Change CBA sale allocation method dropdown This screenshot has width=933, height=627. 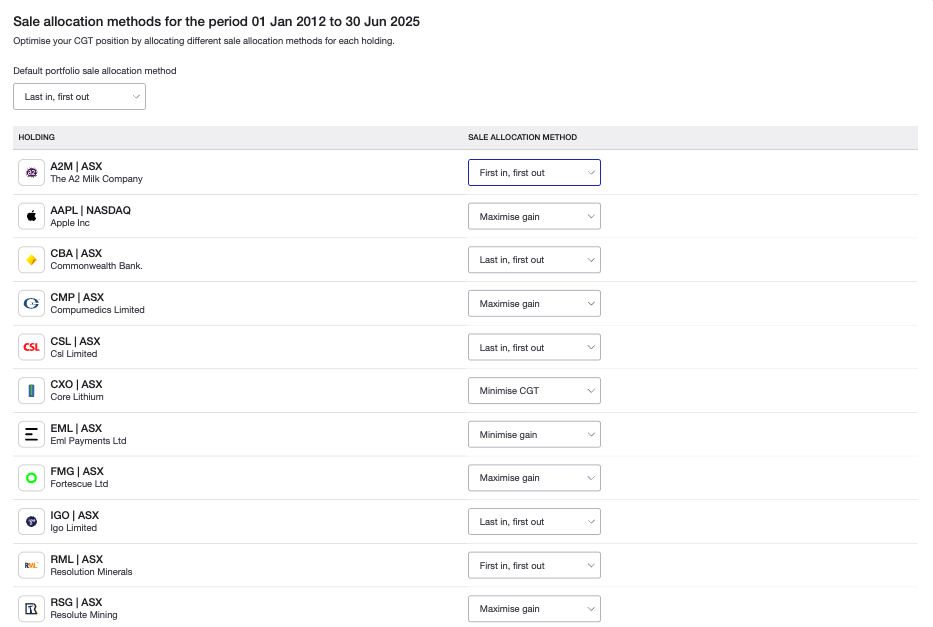534,260
